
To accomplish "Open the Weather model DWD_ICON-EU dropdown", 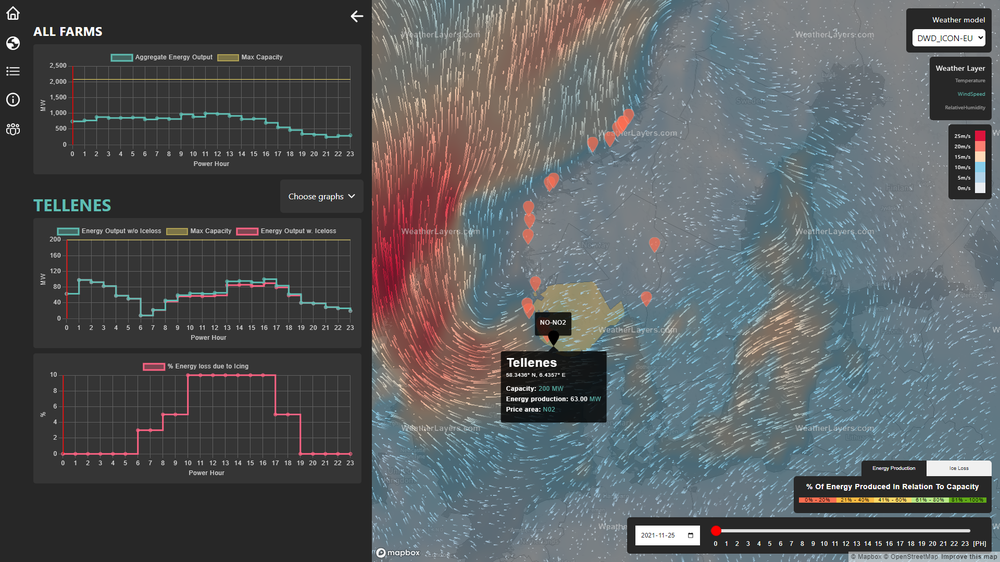I will click(x=948, y=38).
